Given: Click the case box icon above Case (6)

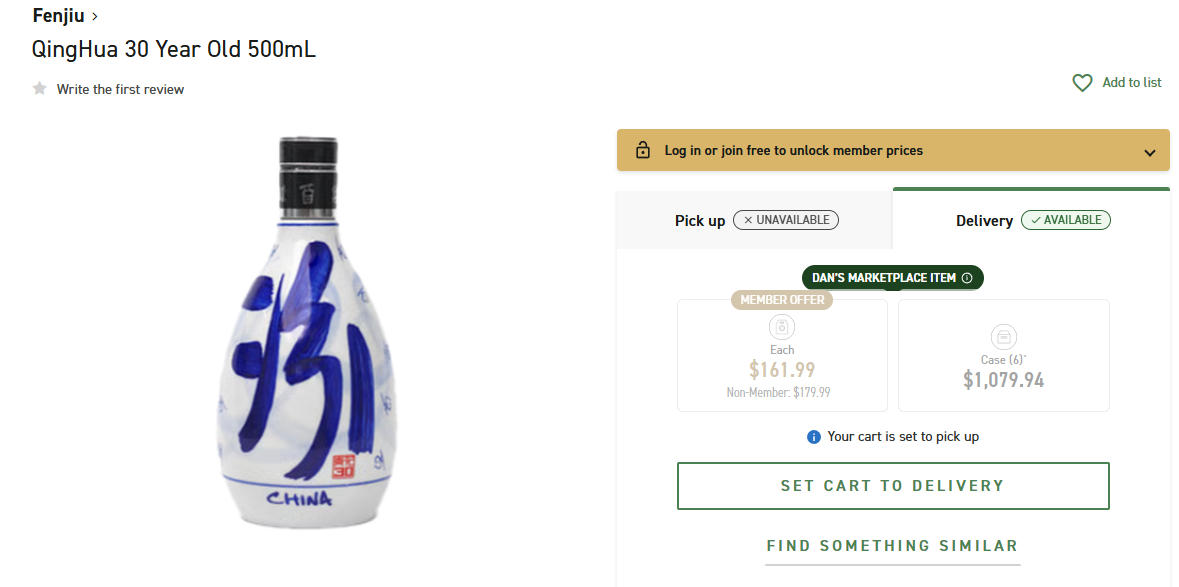Looking at the screenshot, I should click(1003, 336).
